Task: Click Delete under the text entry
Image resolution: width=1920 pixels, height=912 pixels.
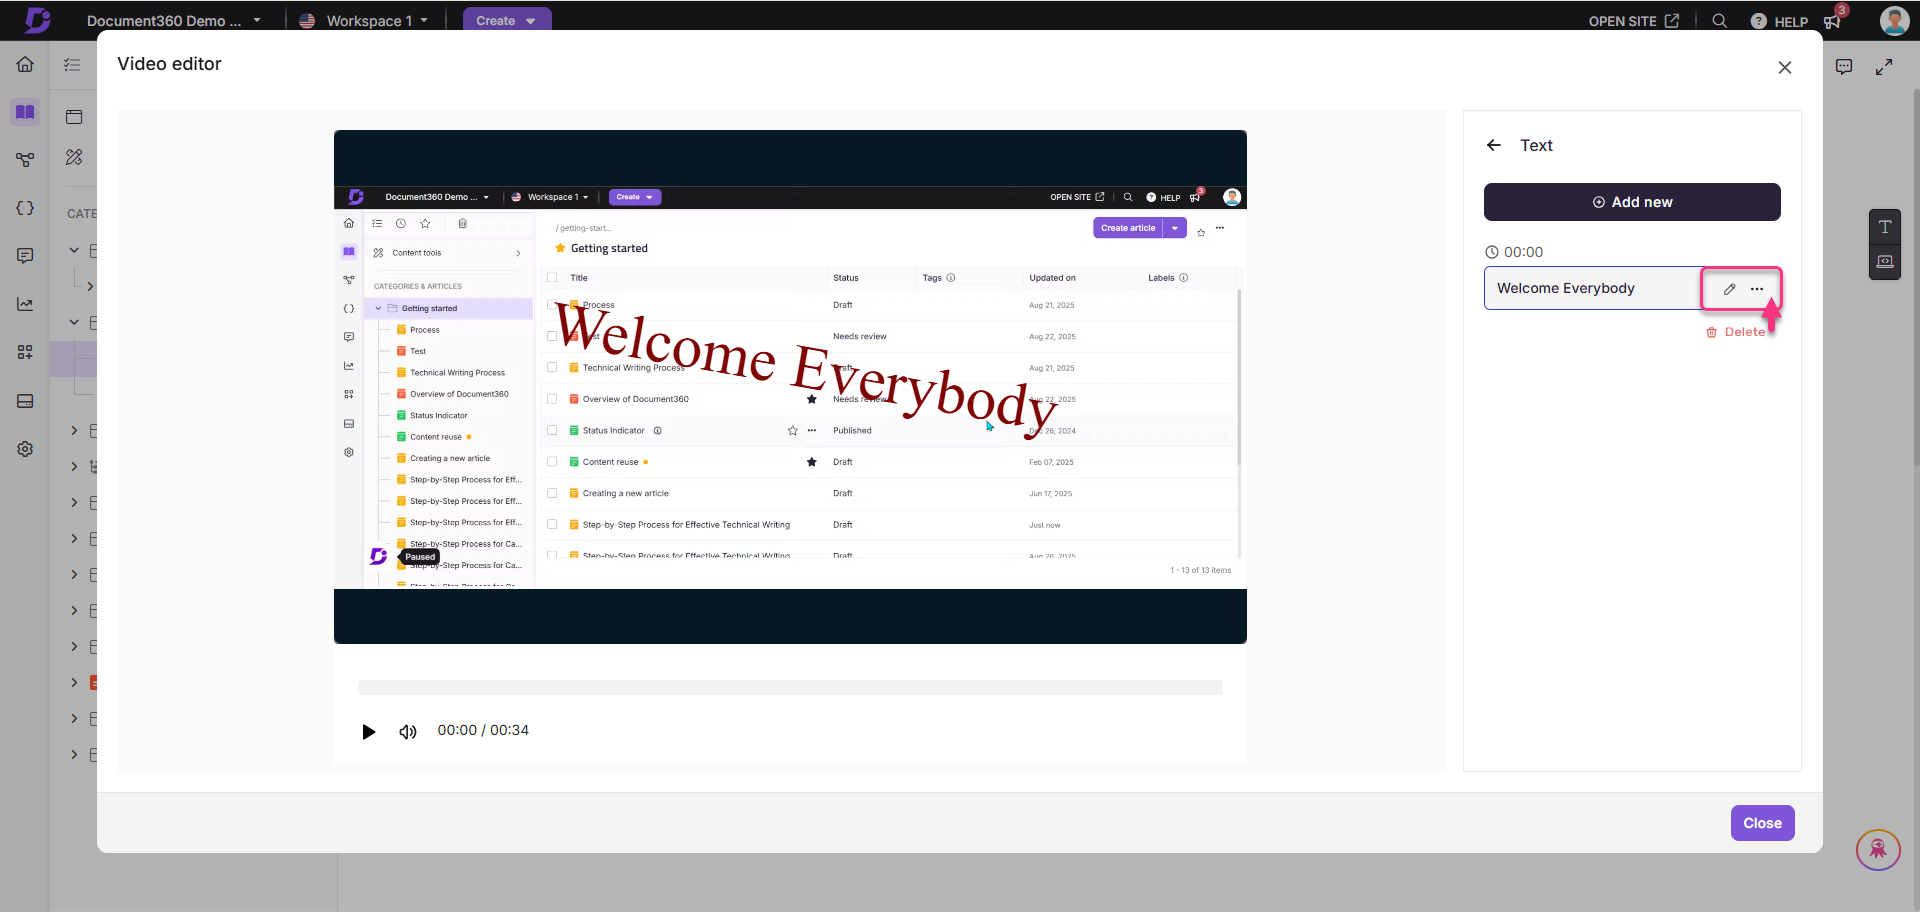Action: (x=1736, y=332)
